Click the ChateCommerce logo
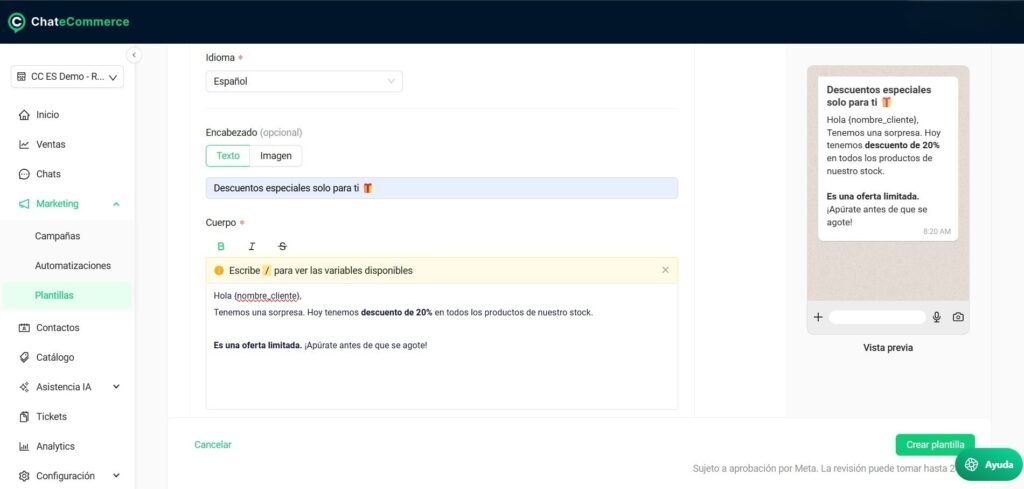 68,22
